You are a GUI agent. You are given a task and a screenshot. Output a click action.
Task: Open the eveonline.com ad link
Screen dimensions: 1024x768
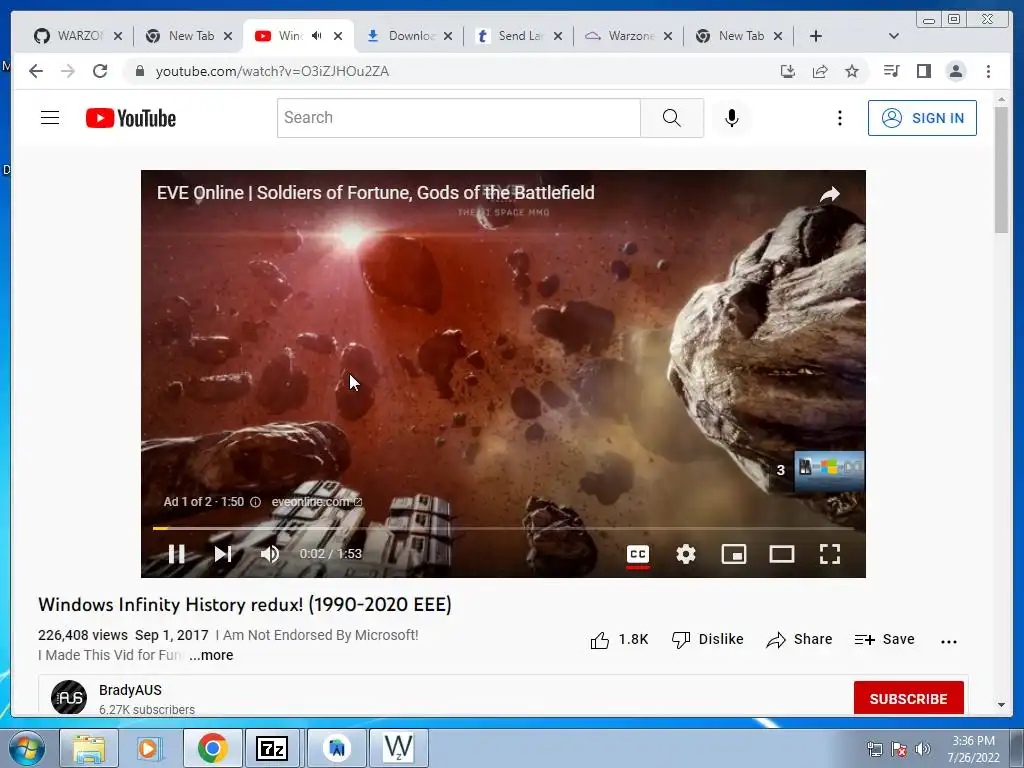(317, 502)
